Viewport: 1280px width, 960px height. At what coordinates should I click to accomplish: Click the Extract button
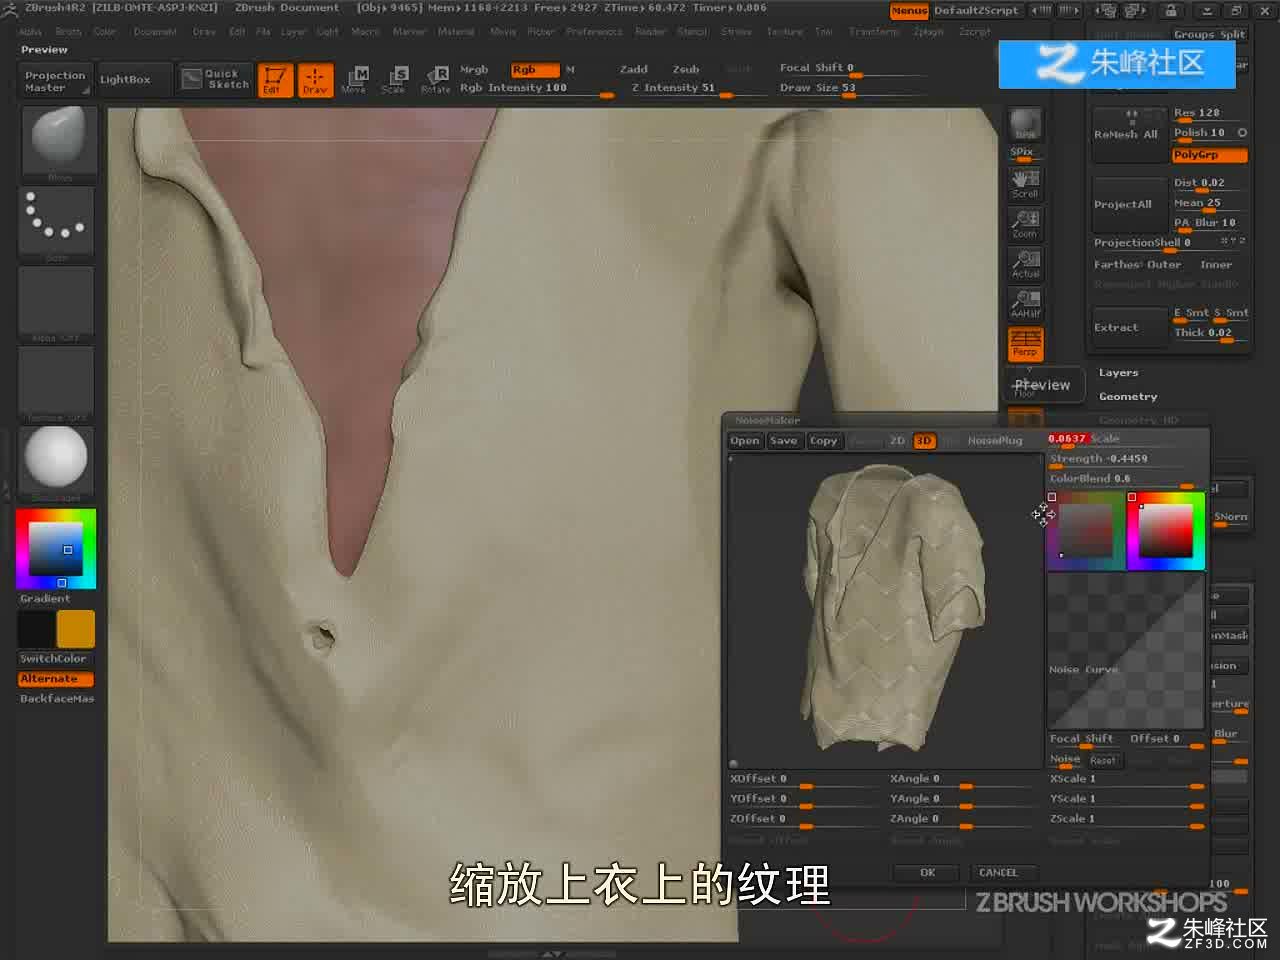click(1127, 328)
